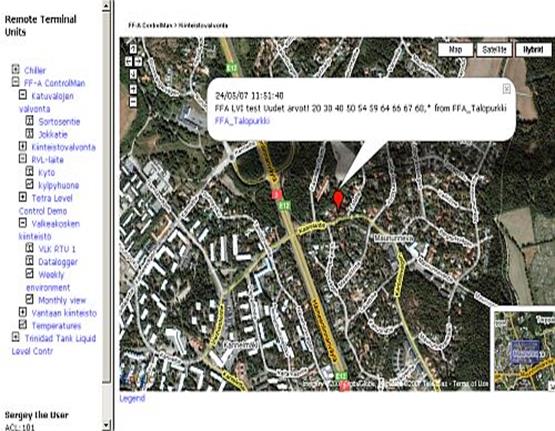This screenshot has height=431, width=555.
Task: Click the Remote Terminal Units heading
Action: (x=40, y=25)
